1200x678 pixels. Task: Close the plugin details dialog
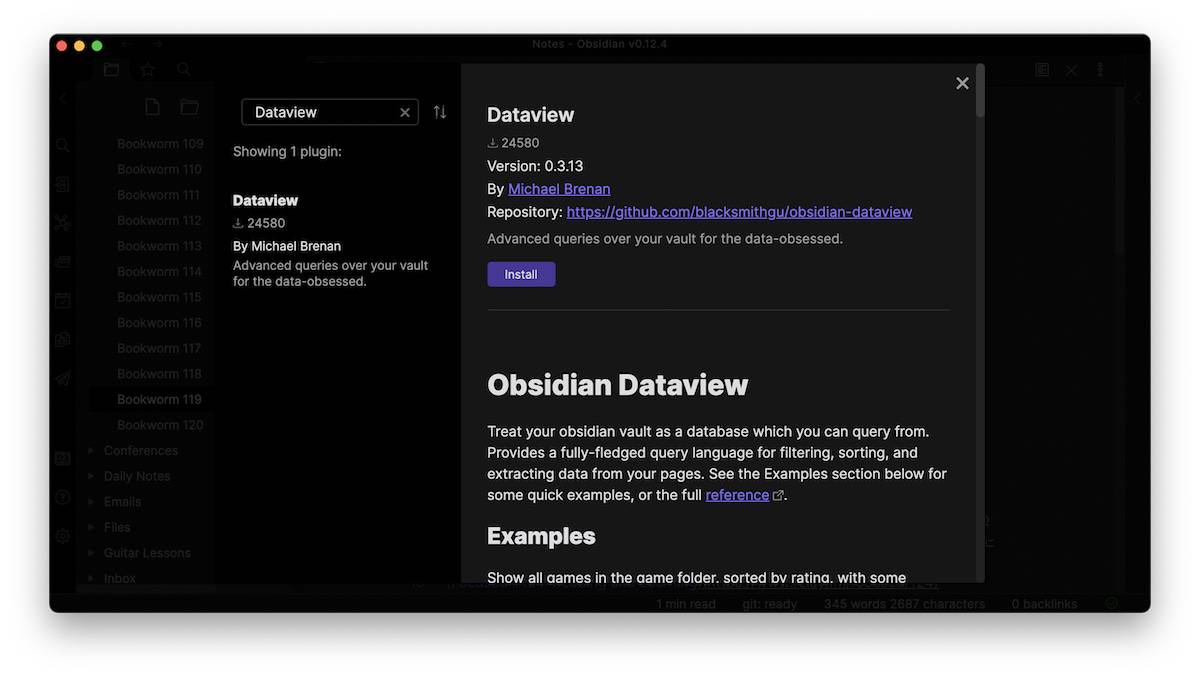(x=962, y=84)
